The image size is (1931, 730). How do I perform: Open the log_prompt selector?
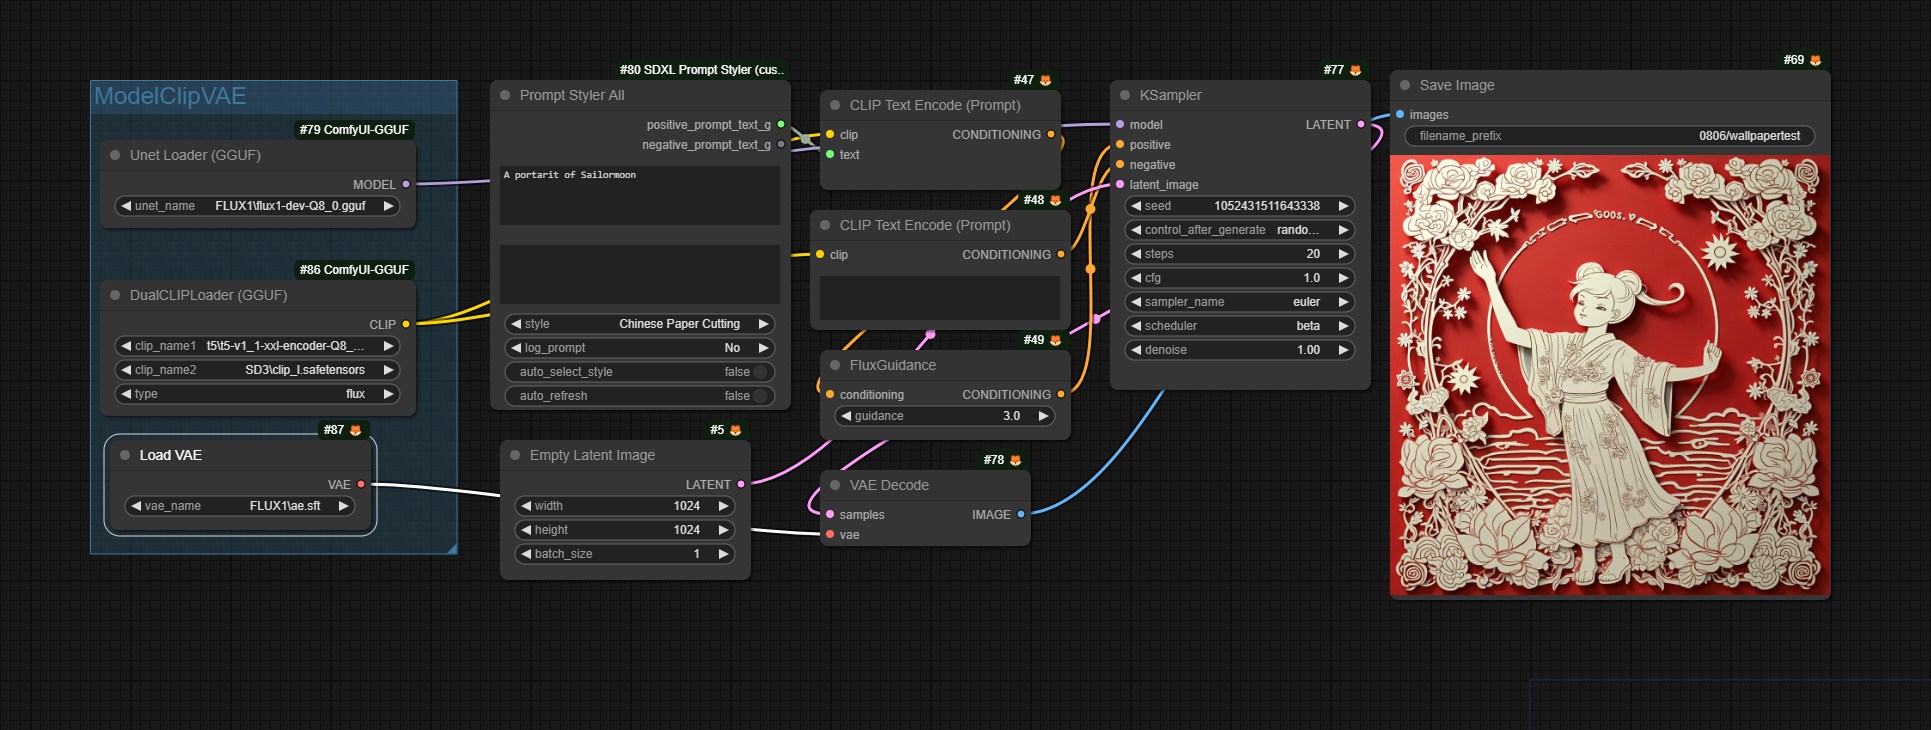pos(640,348)
